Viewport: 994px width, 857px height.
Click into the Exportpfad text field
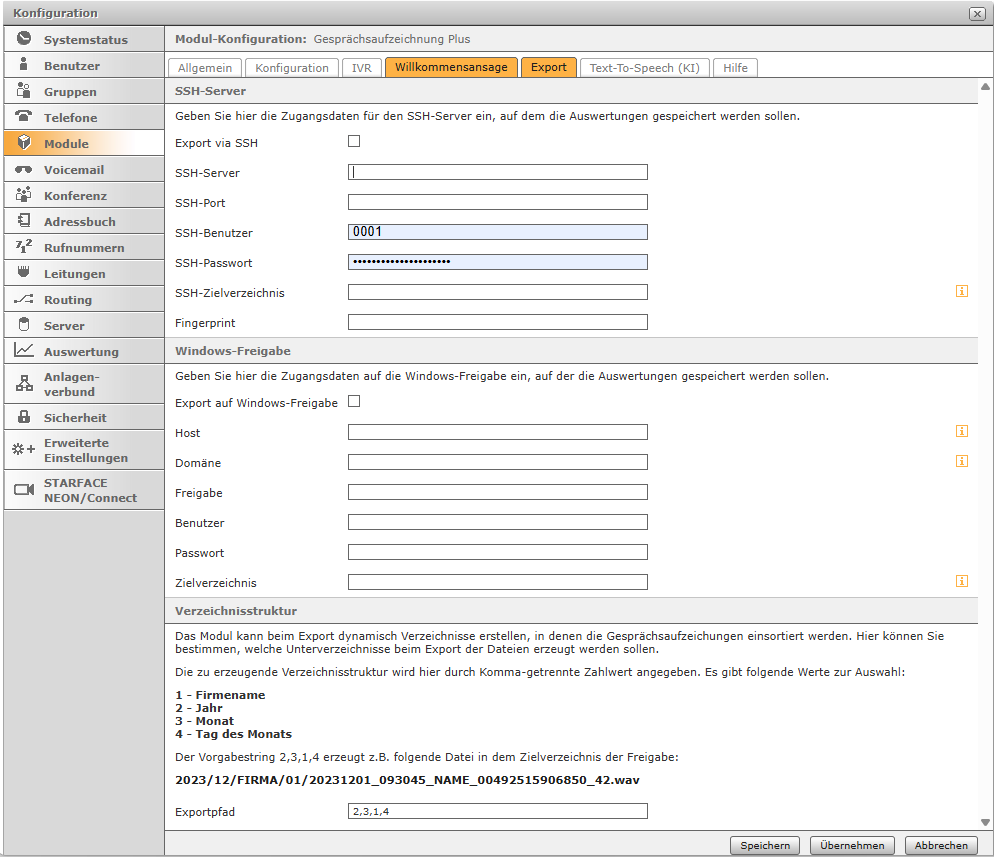(x=497, y=811)
